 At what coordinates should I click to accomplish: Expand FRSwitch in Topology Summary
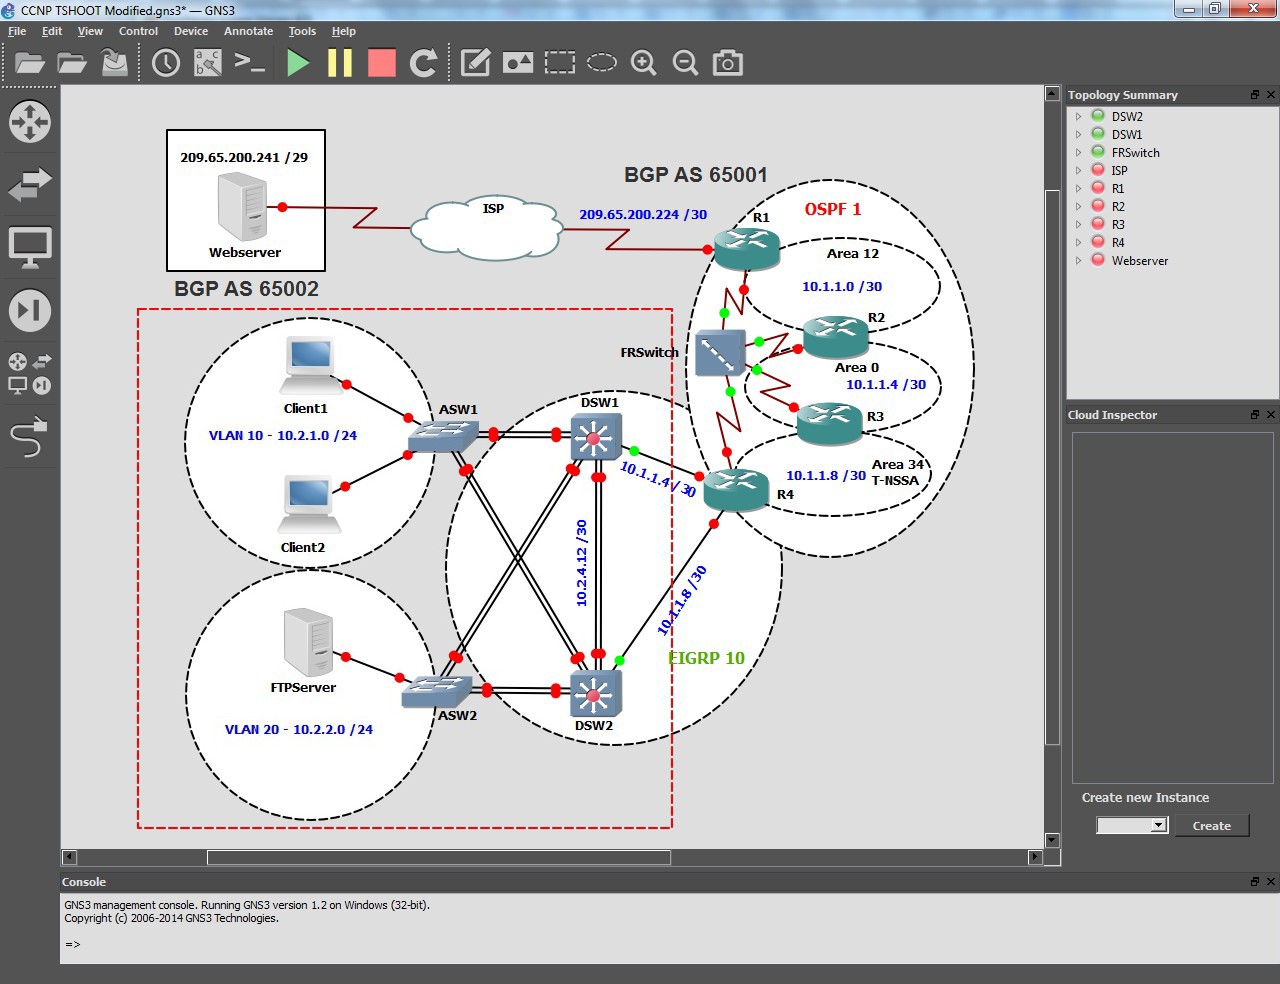click(x=1078, y=153)
